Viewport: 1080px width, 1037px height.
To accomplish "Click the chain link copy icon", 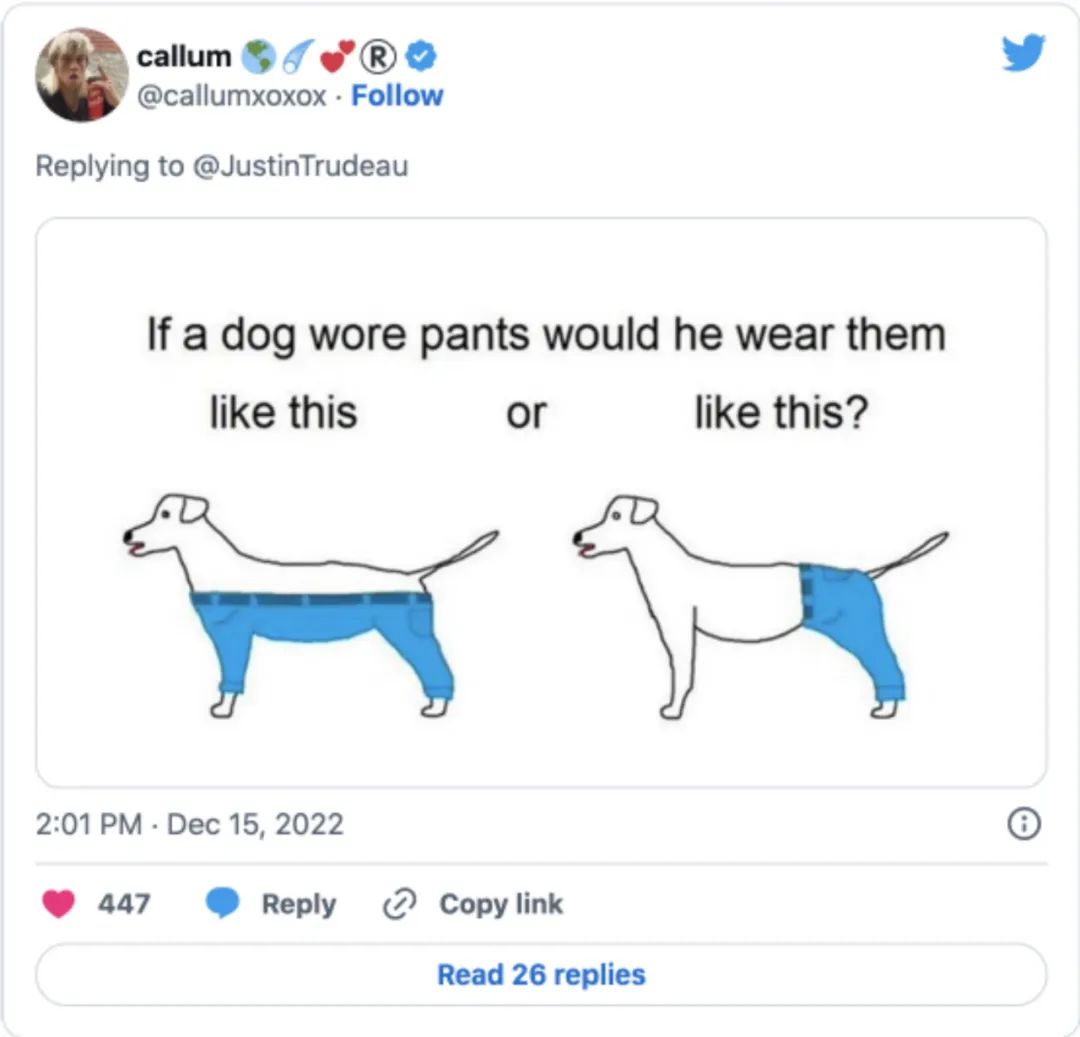I will click(x=399, y=904).
